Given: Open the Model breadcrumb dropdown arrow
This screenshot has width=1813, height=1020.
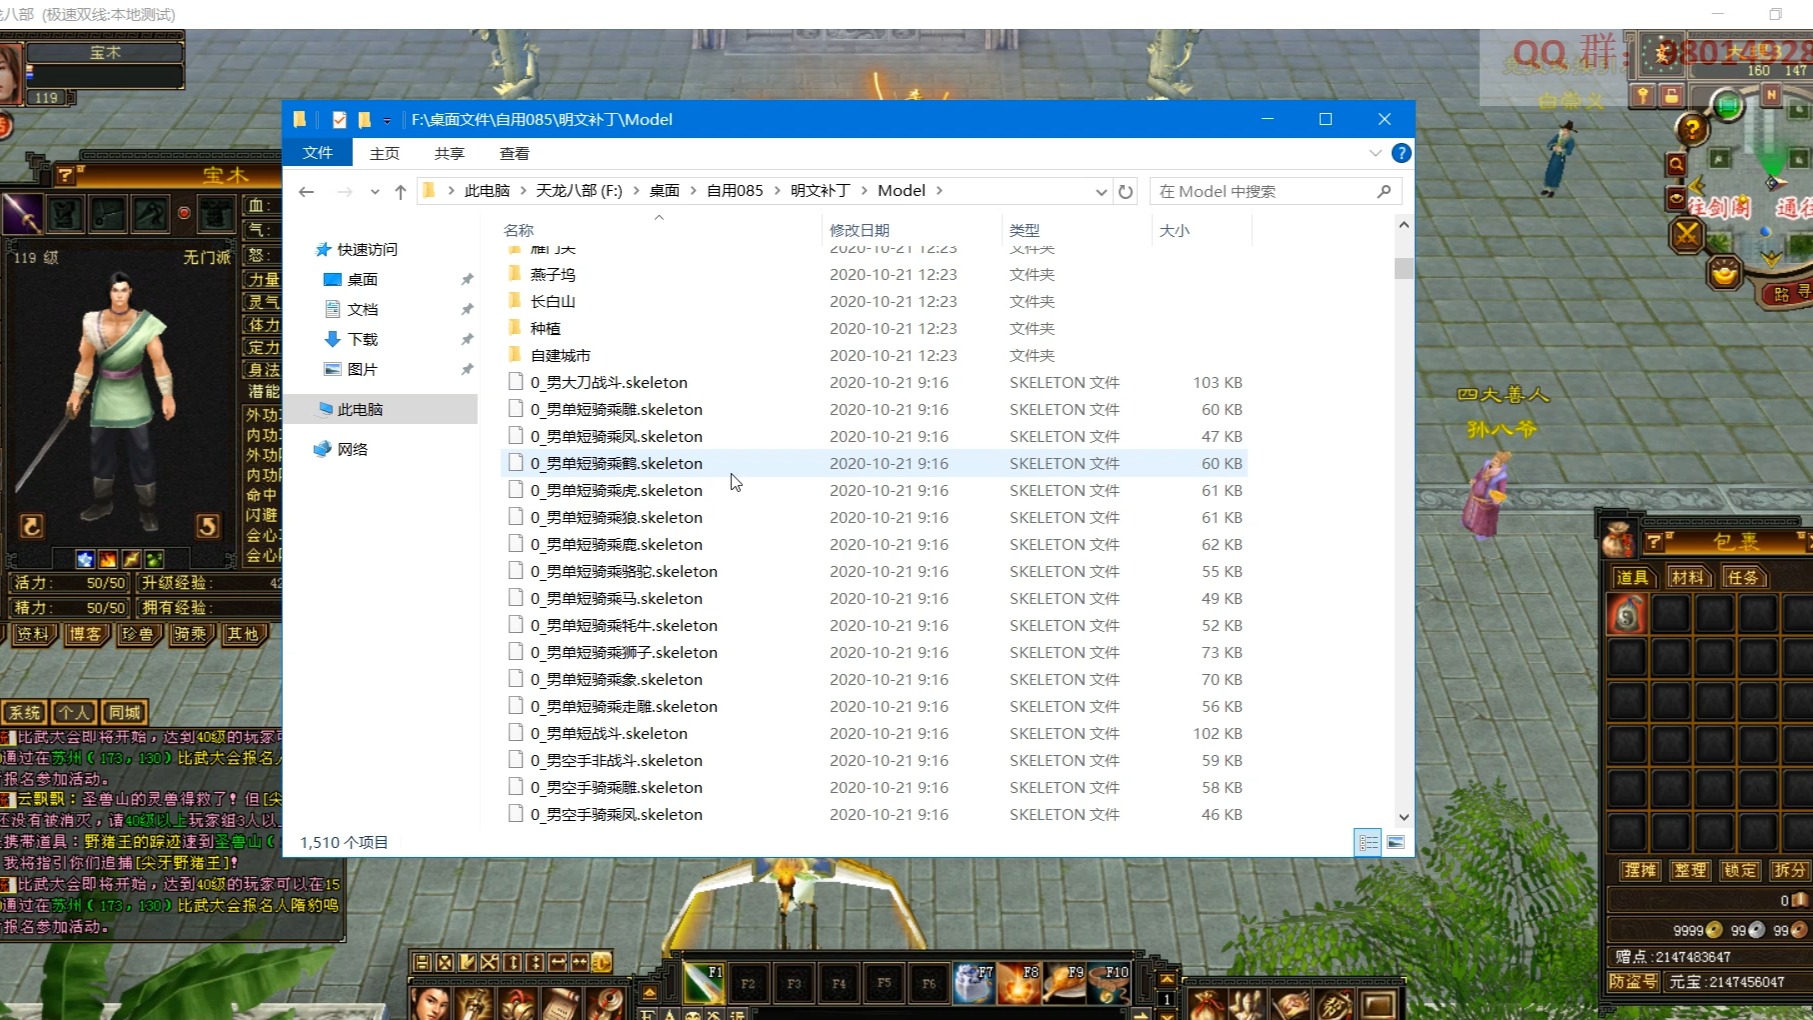Looking at the screenshot, I should click(939, 190).
